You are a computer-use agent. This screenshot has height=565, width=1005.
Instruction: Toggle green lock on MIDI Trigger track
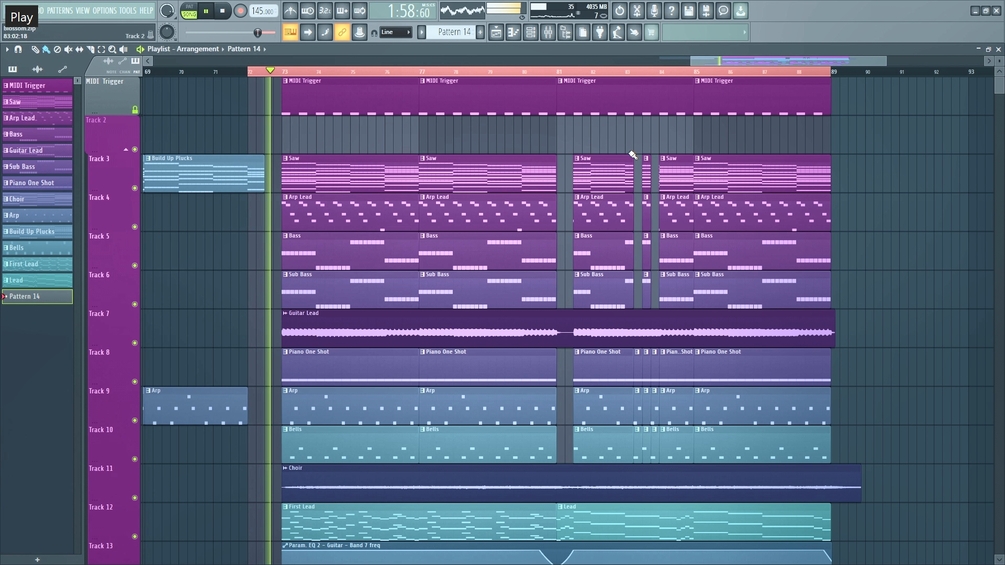point(135,110)
